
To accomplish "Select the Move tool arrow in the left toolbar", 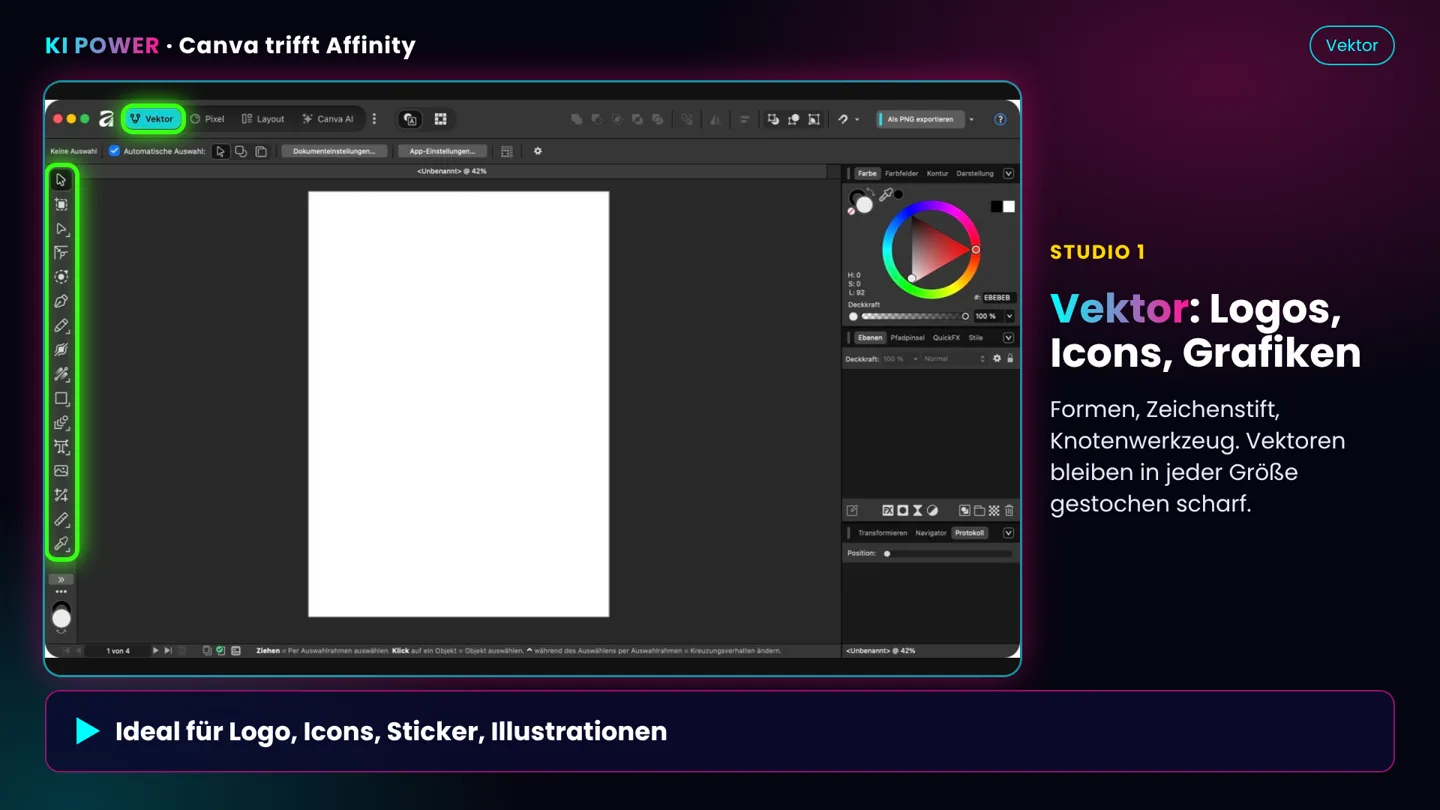I will [x=61, y=180].
